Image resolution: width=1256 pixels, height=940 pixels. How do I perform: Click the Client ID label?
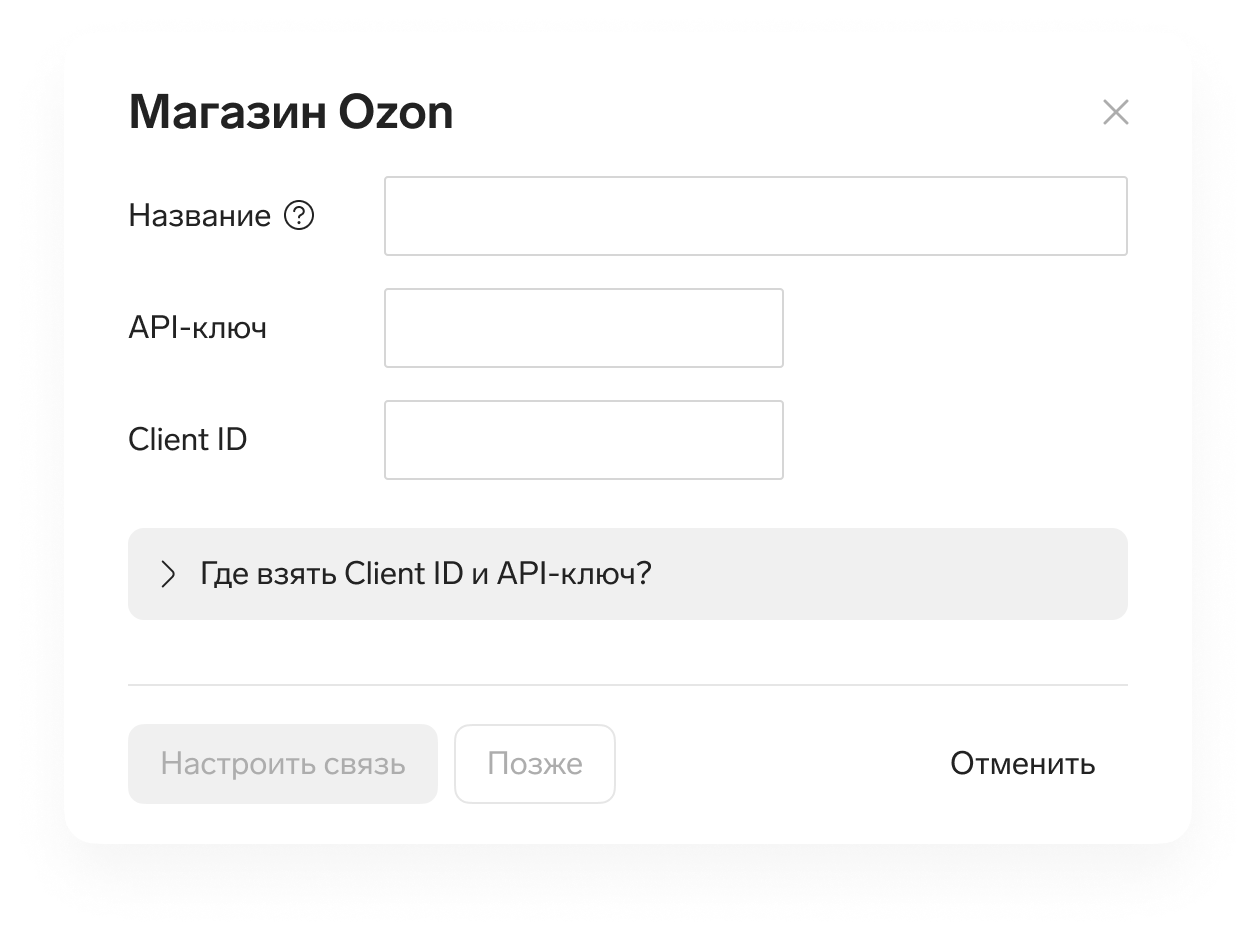click(x=188, y=440)
